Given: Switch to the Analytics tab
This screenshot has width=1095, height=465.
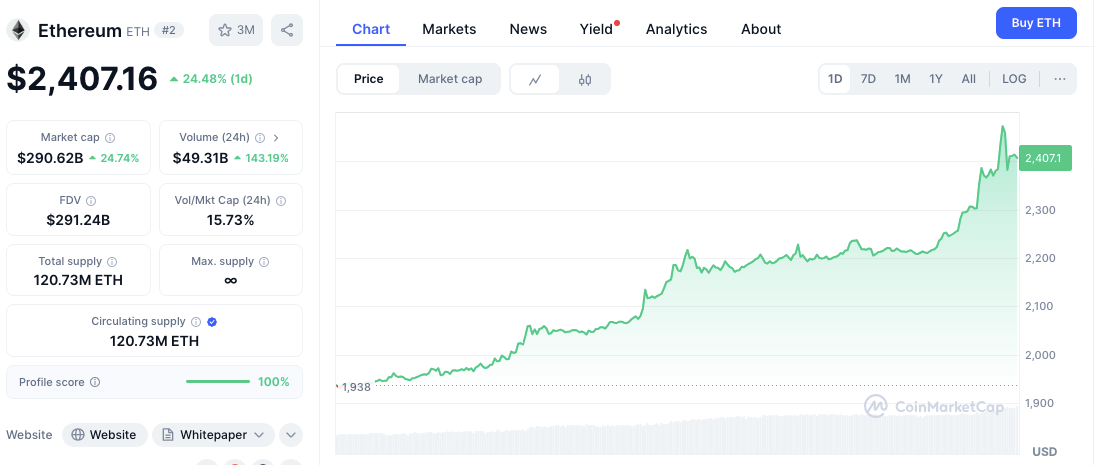Looking at the screenshot, I should pos(676,29).
